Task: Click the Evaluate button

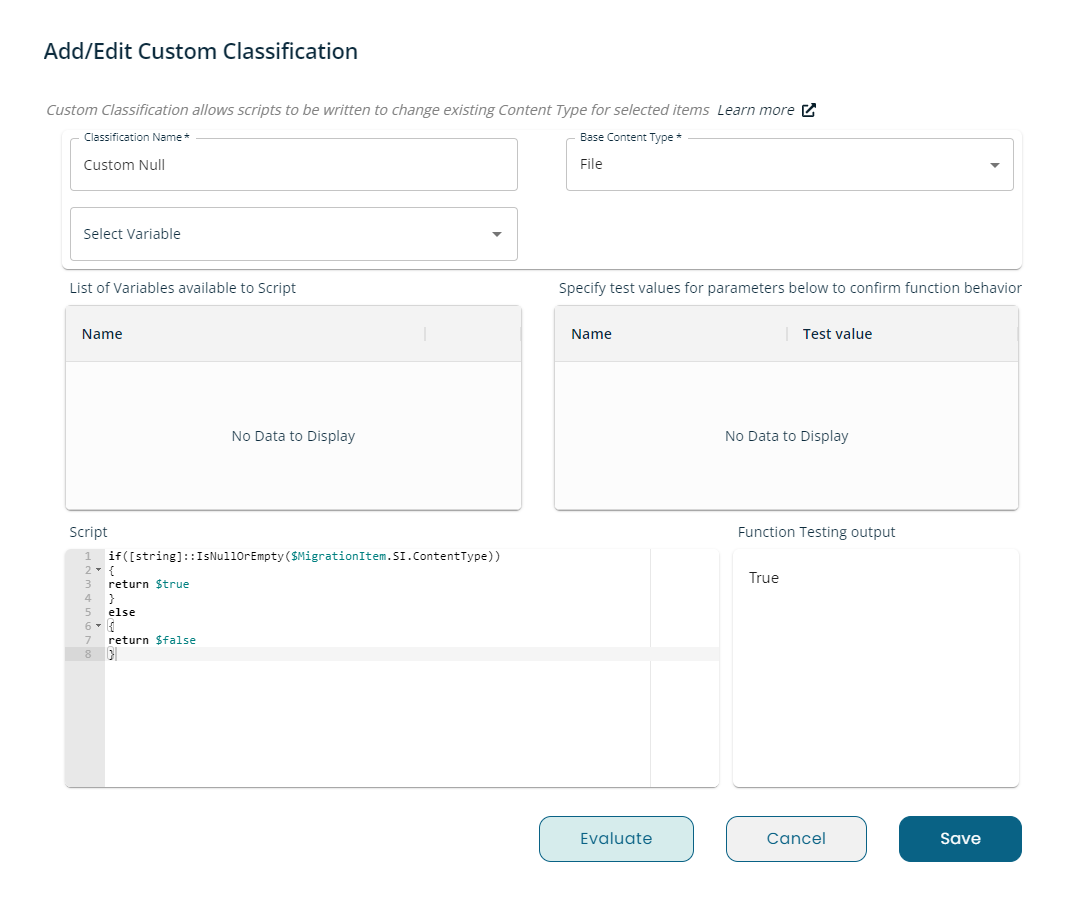Action: (x=616, y=838)
